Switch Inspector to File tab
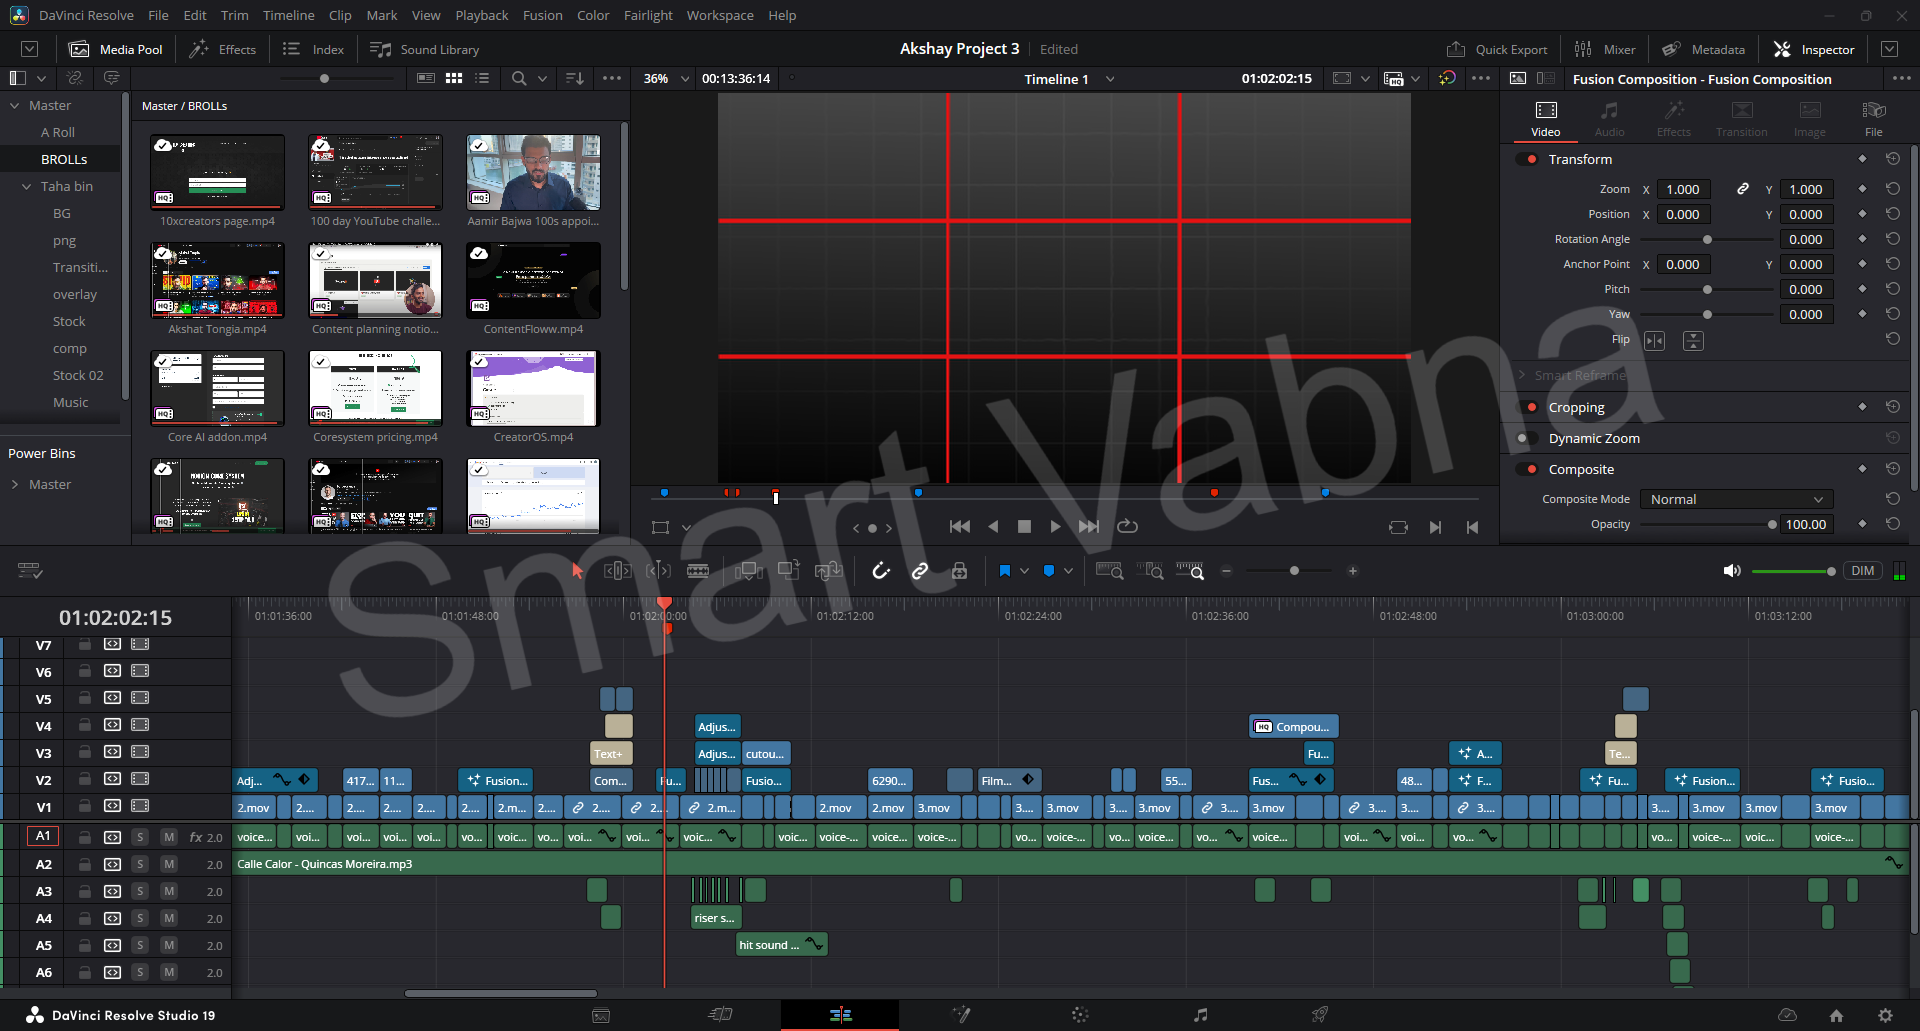 click(x=1873, y=119)
